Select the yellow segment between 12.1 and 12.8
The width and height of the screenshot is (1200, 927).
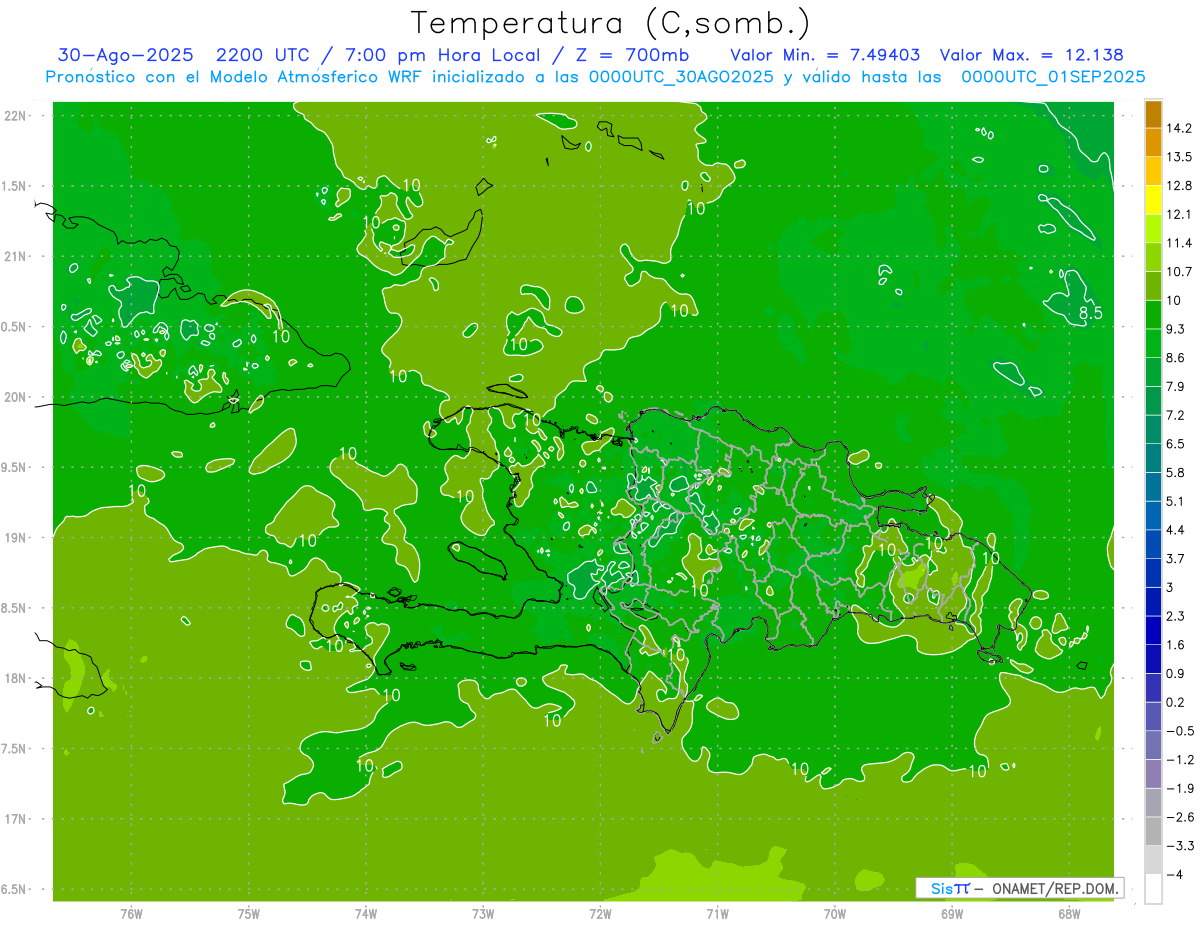(x=1153, y=200)
